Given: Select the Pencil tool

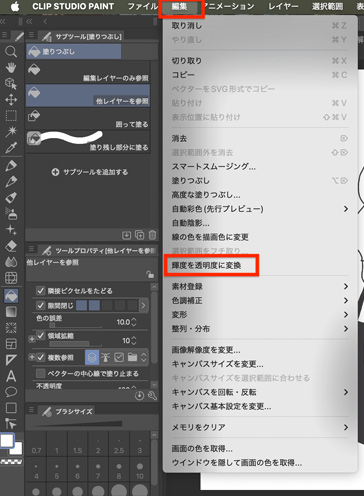Looking at the screenshot, I should (x=11, y=181).
